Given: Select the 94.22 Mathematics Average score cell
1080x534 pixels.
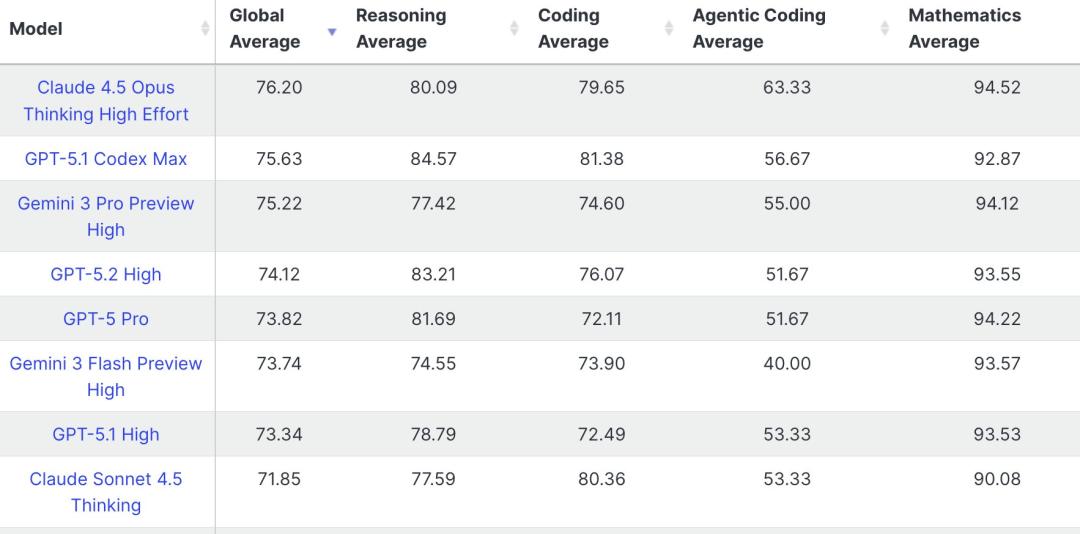Looking at the screenshot, I should [997, 319].
